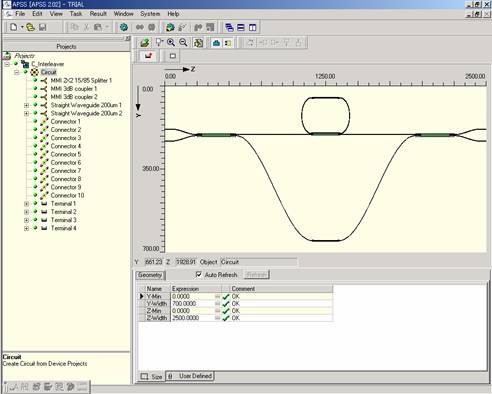This screenshot has height=394, width=492.
Task: Click the Zoom Out magnifier icon
Action: coord(183,42)
